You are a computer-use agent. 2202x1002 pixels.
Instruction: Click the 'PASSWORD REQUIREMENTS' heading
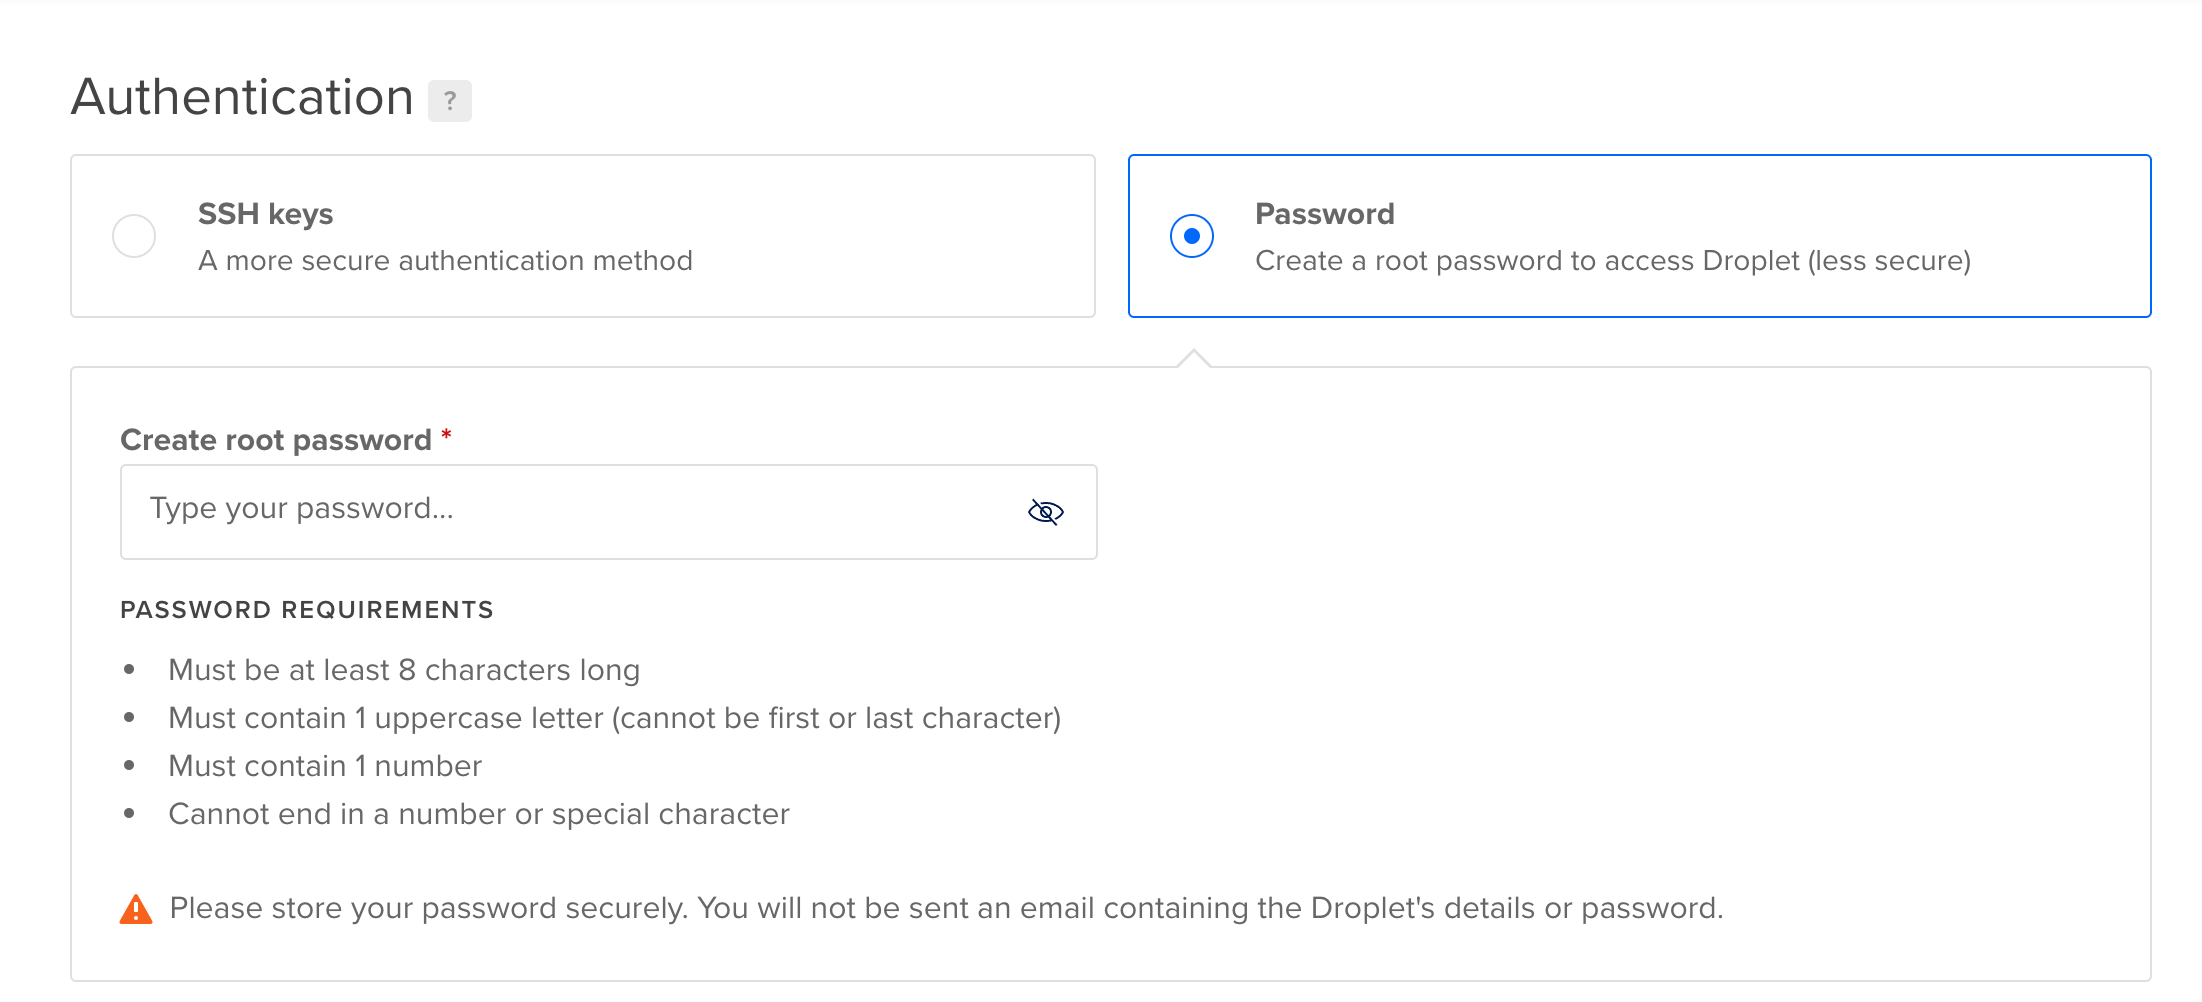pyautogui.click(x=307, y=610)
